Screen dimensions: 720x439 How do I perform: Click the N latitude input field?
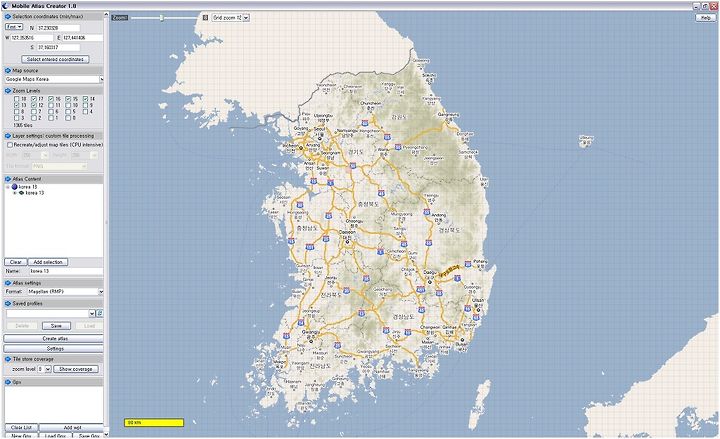(58, 28)
